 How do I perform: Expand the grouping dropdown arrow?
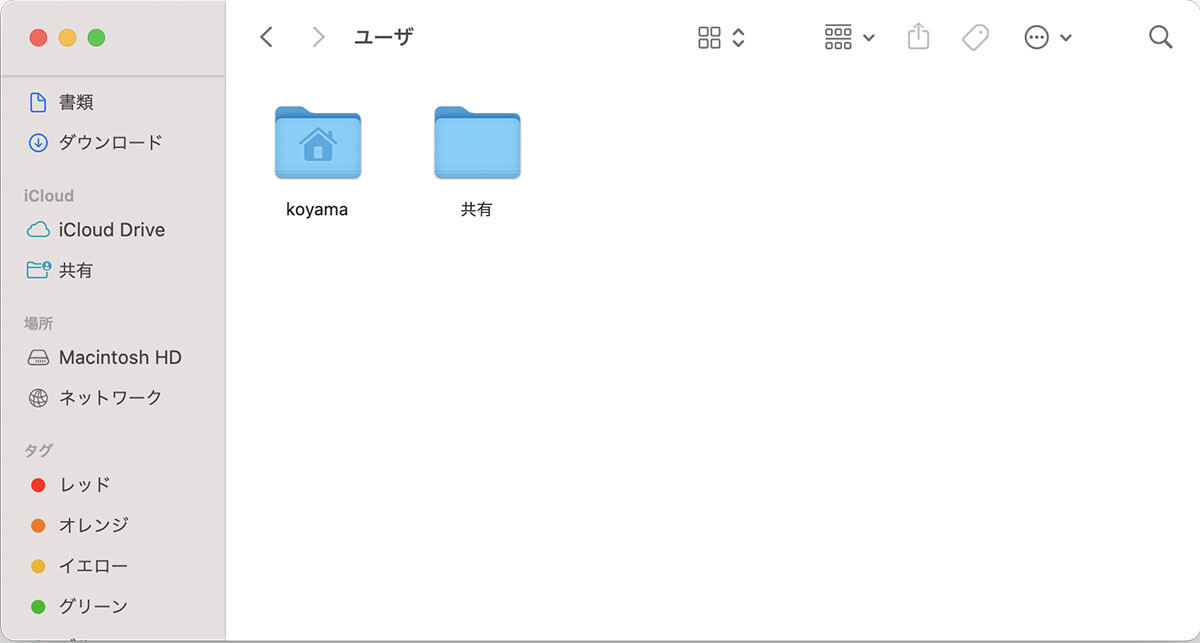[868, 38]
